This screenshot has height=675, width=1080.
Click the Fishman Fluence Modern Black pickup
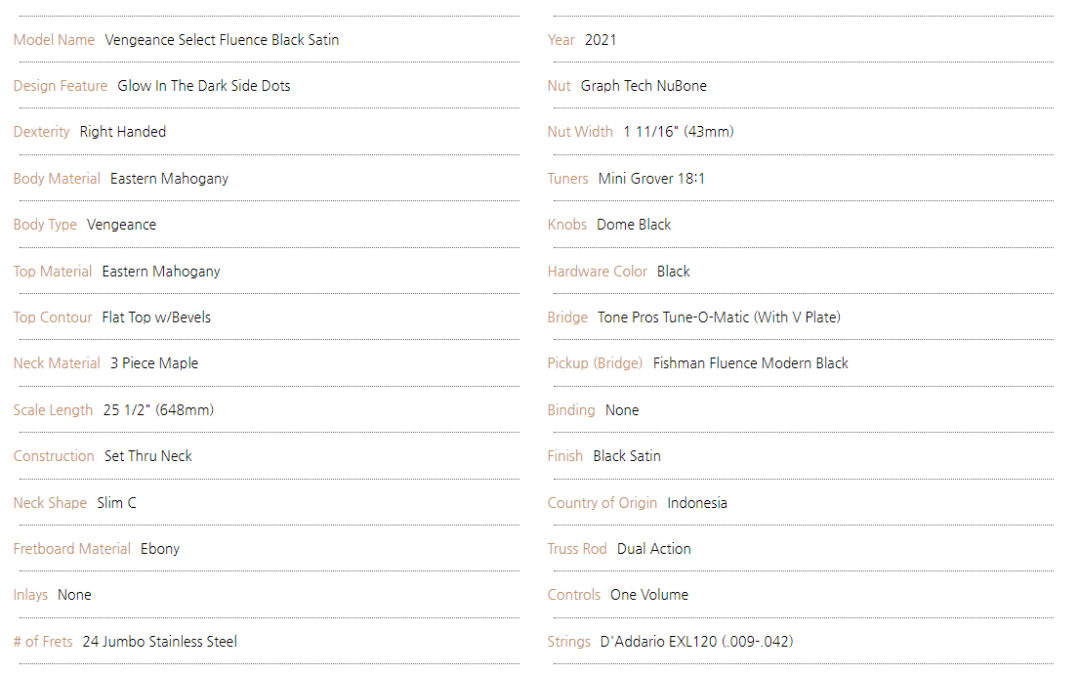[x=751, y=364]
